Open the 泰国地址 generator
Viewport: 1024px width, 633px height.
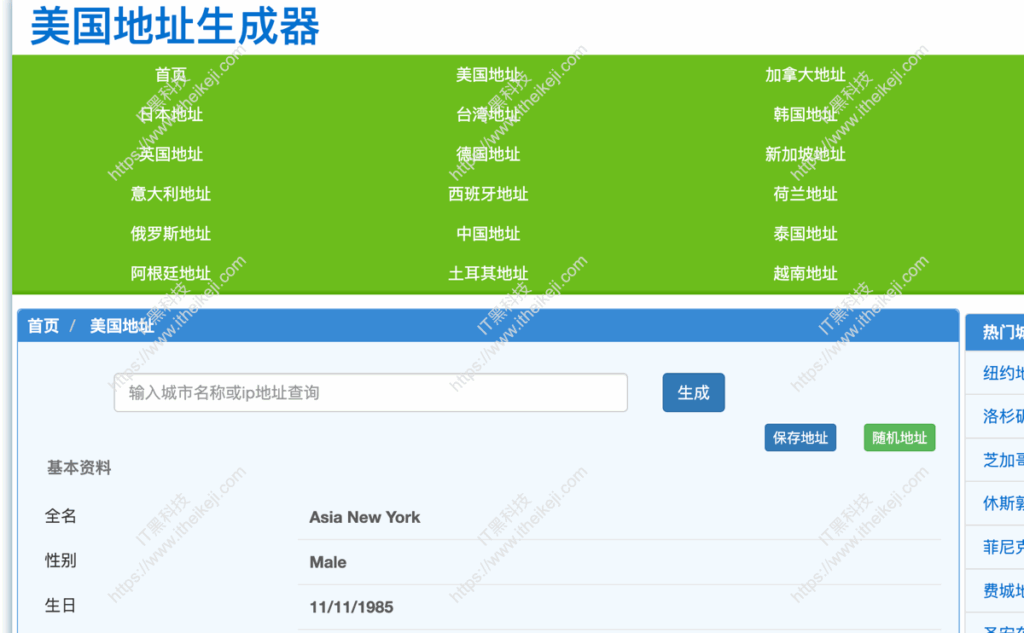click(805, 233)
